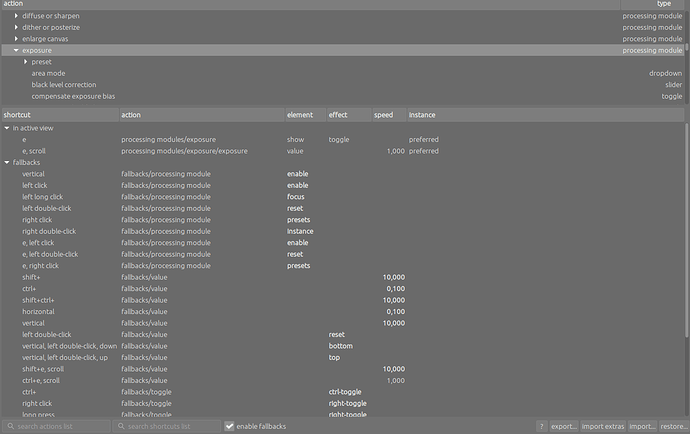Click the element column header

tap(304, 115)
